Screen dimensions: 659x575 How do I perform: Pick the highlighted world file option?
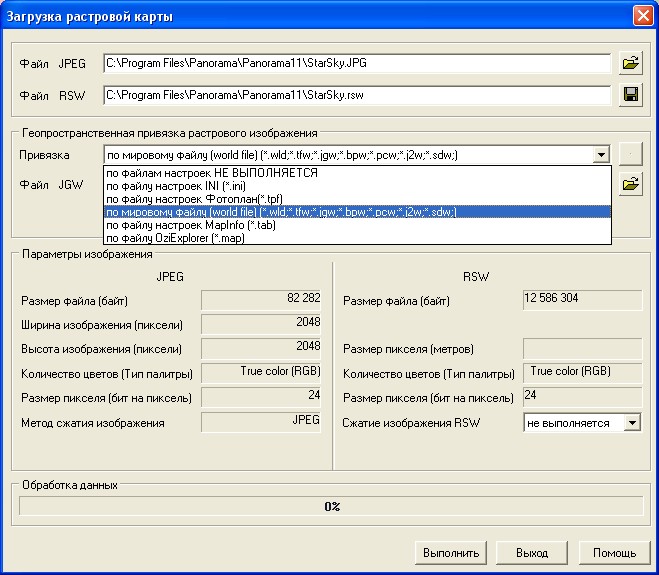(281, 212)
